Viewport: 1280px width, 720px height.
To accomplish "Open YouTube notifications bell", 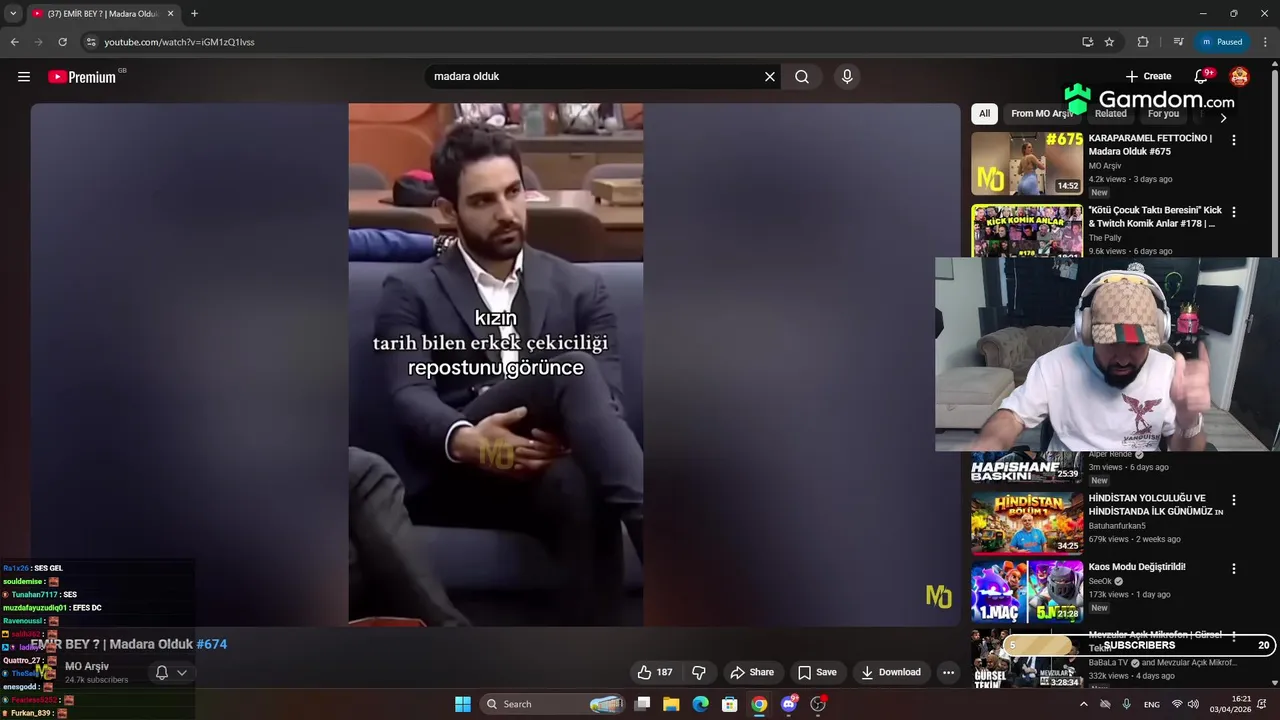I will 1202,76.
